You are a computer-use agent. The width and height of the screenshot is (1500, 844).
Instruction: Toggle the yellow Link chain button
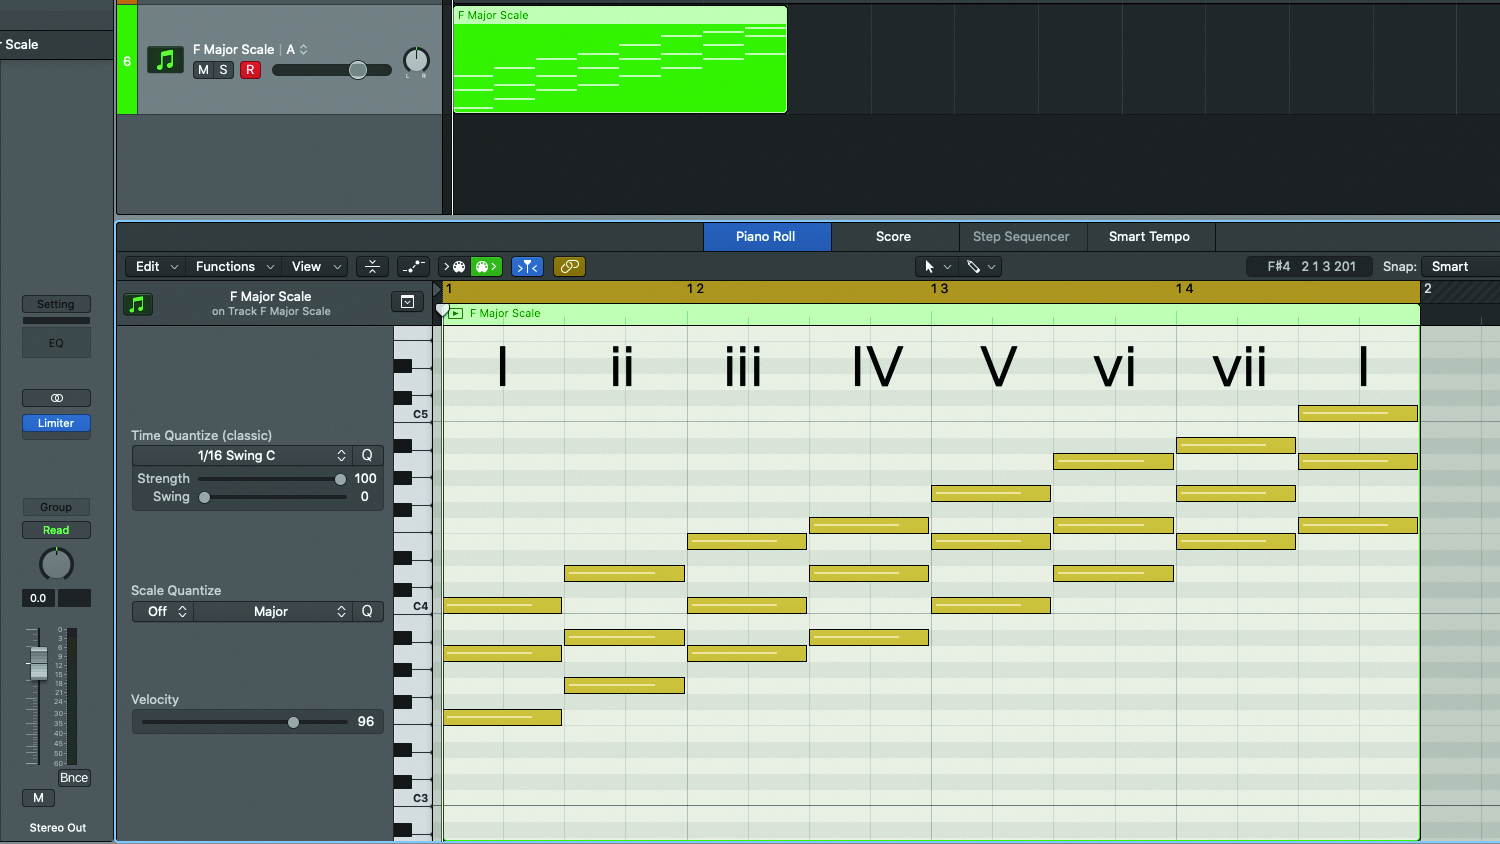click(x=569, y=266)
